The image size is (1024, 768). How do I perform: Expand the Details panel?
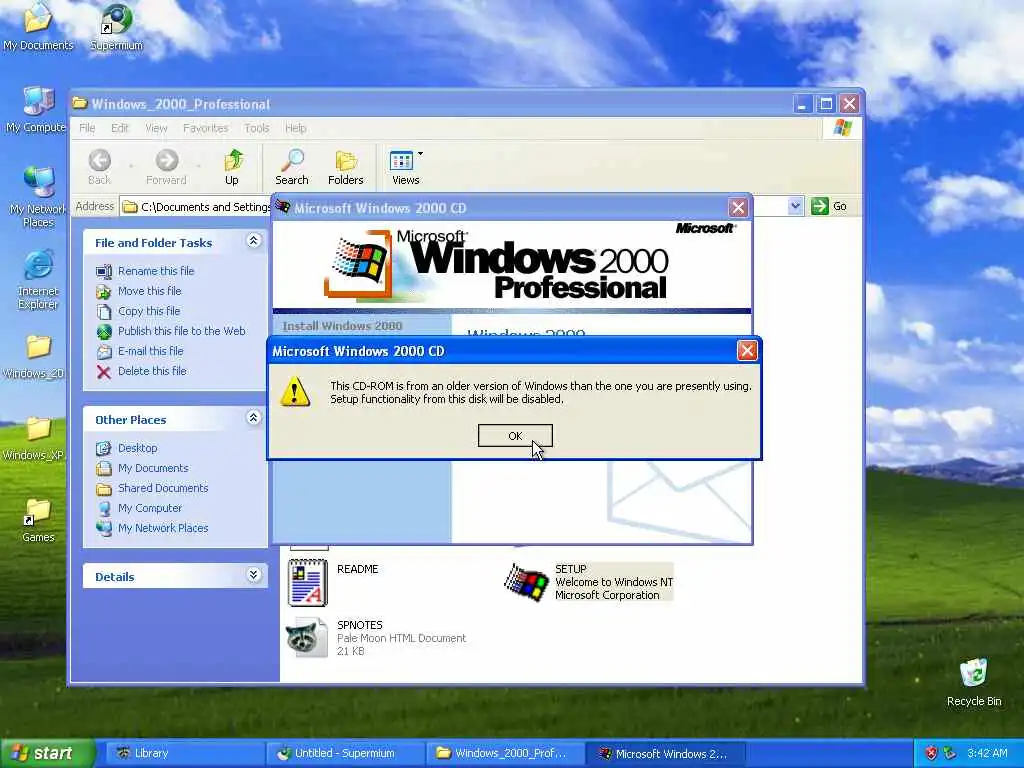[x=253, y=575]
